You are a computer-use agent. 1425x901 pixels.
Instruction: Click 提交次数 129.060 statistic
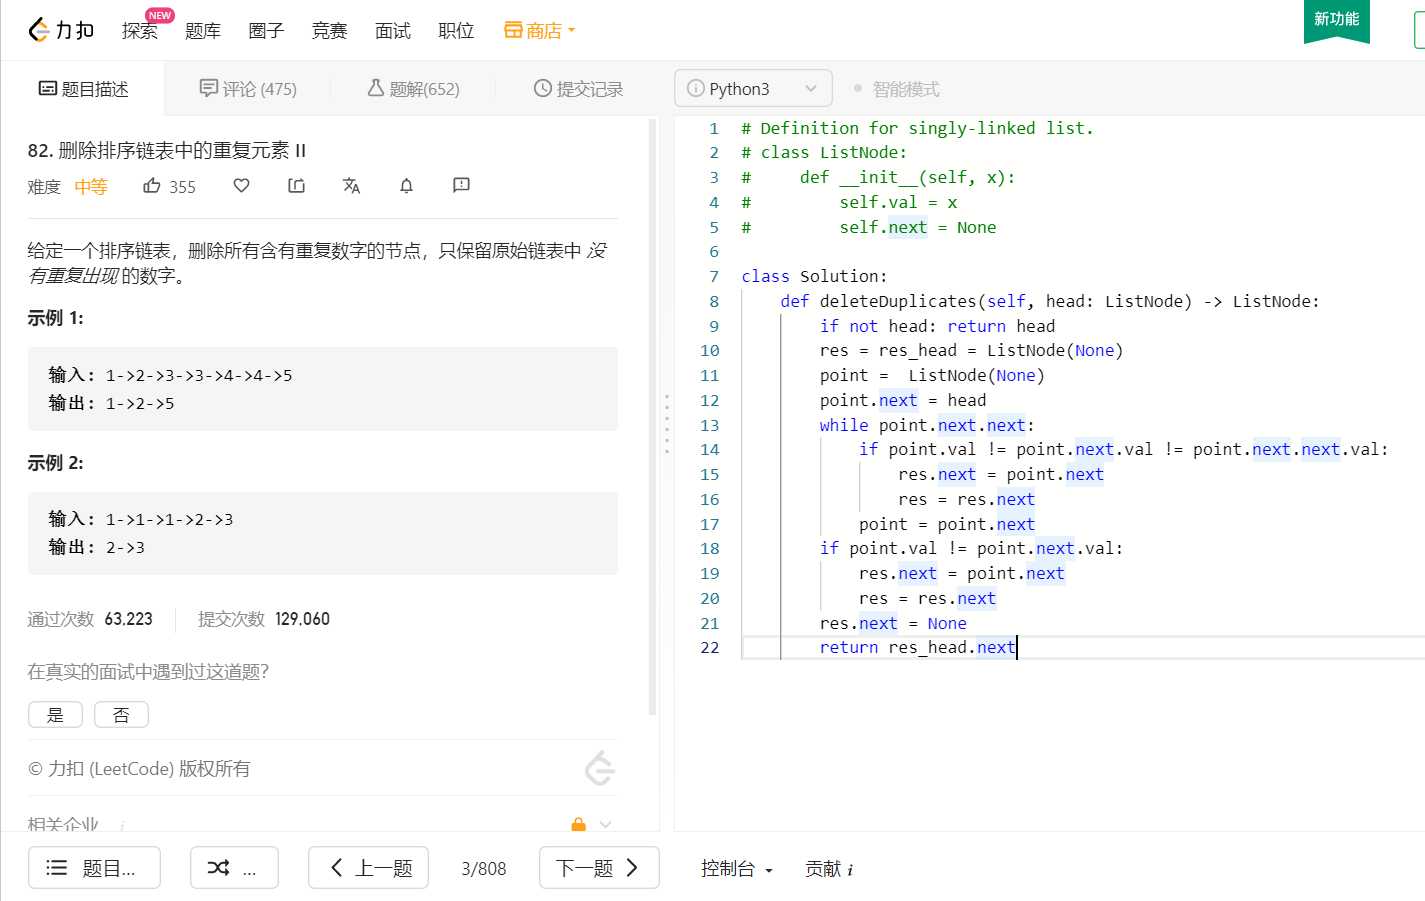click(x=264, y=619)
